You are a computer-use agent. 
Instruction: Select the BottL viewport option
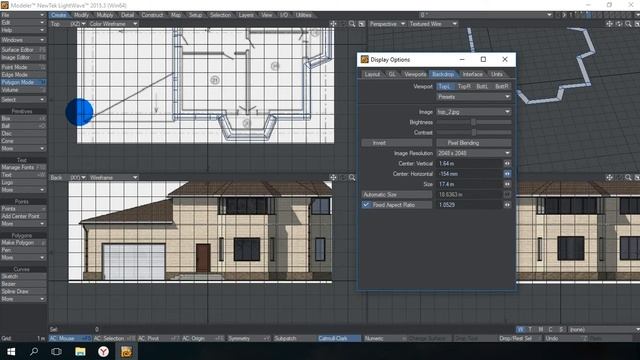point(482,86)
